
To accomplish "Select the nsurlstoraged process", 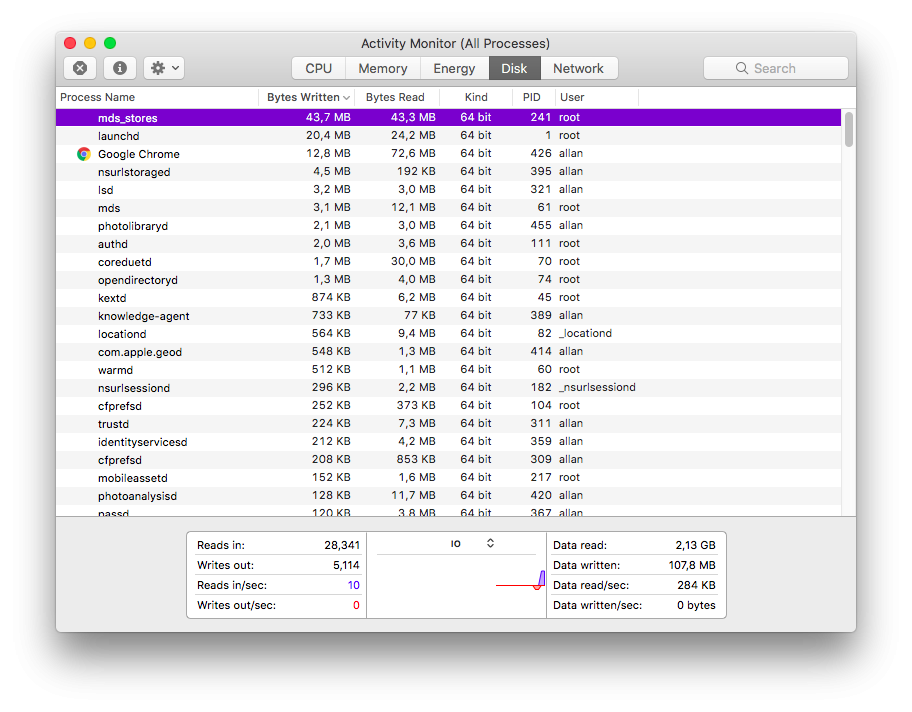I will point(448,172).
